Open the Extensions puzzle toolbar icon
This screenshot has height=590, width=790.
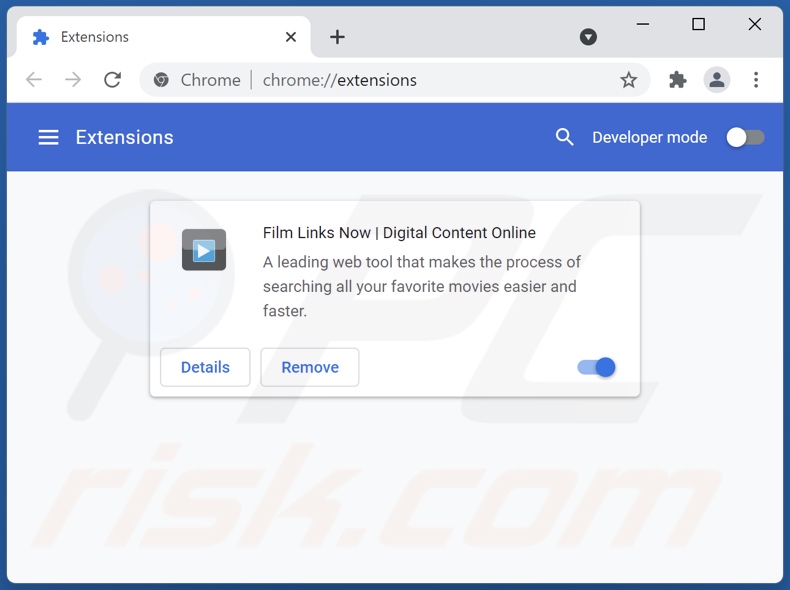(678, 80)
